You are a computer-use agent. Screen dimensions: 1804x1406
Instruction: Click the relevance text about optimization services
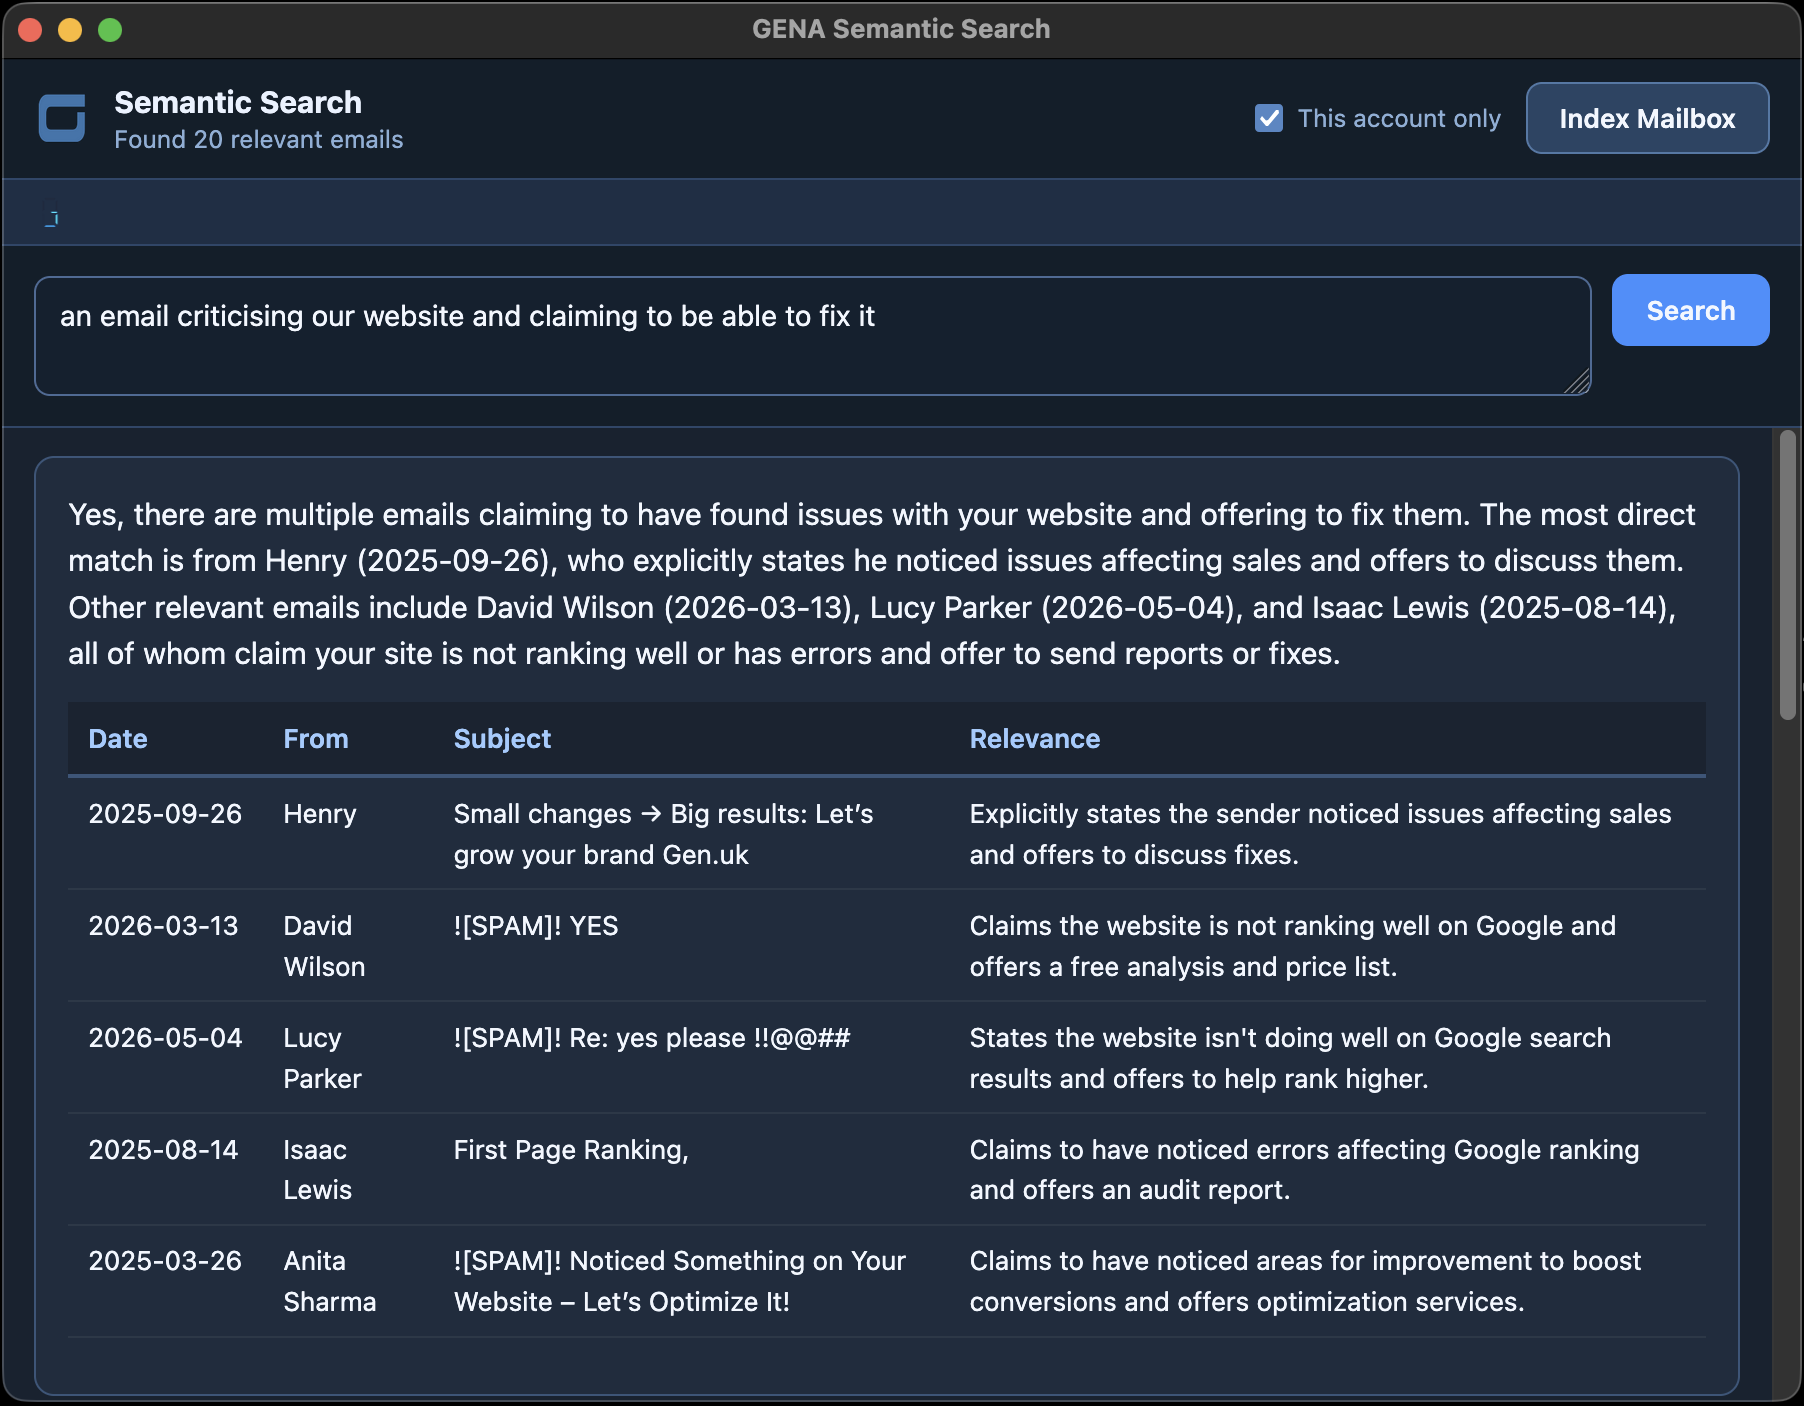(x=1305, y=1281)
